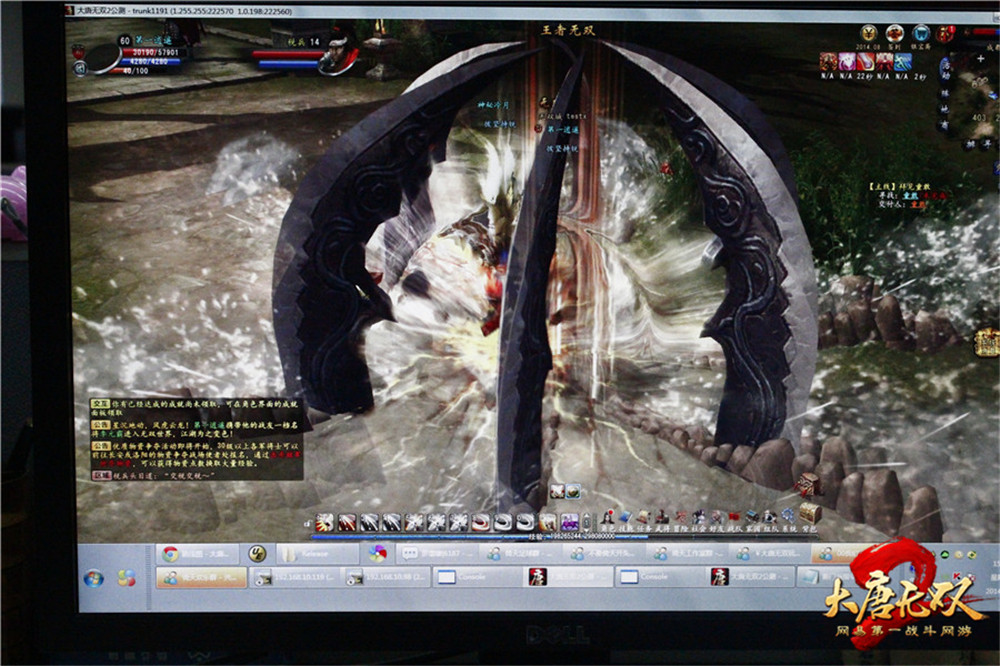This screenshot has width=1000, height=666.
Task: Open the 192.168.10.119 remote taskbar item
Action: (x=293, y=577)
